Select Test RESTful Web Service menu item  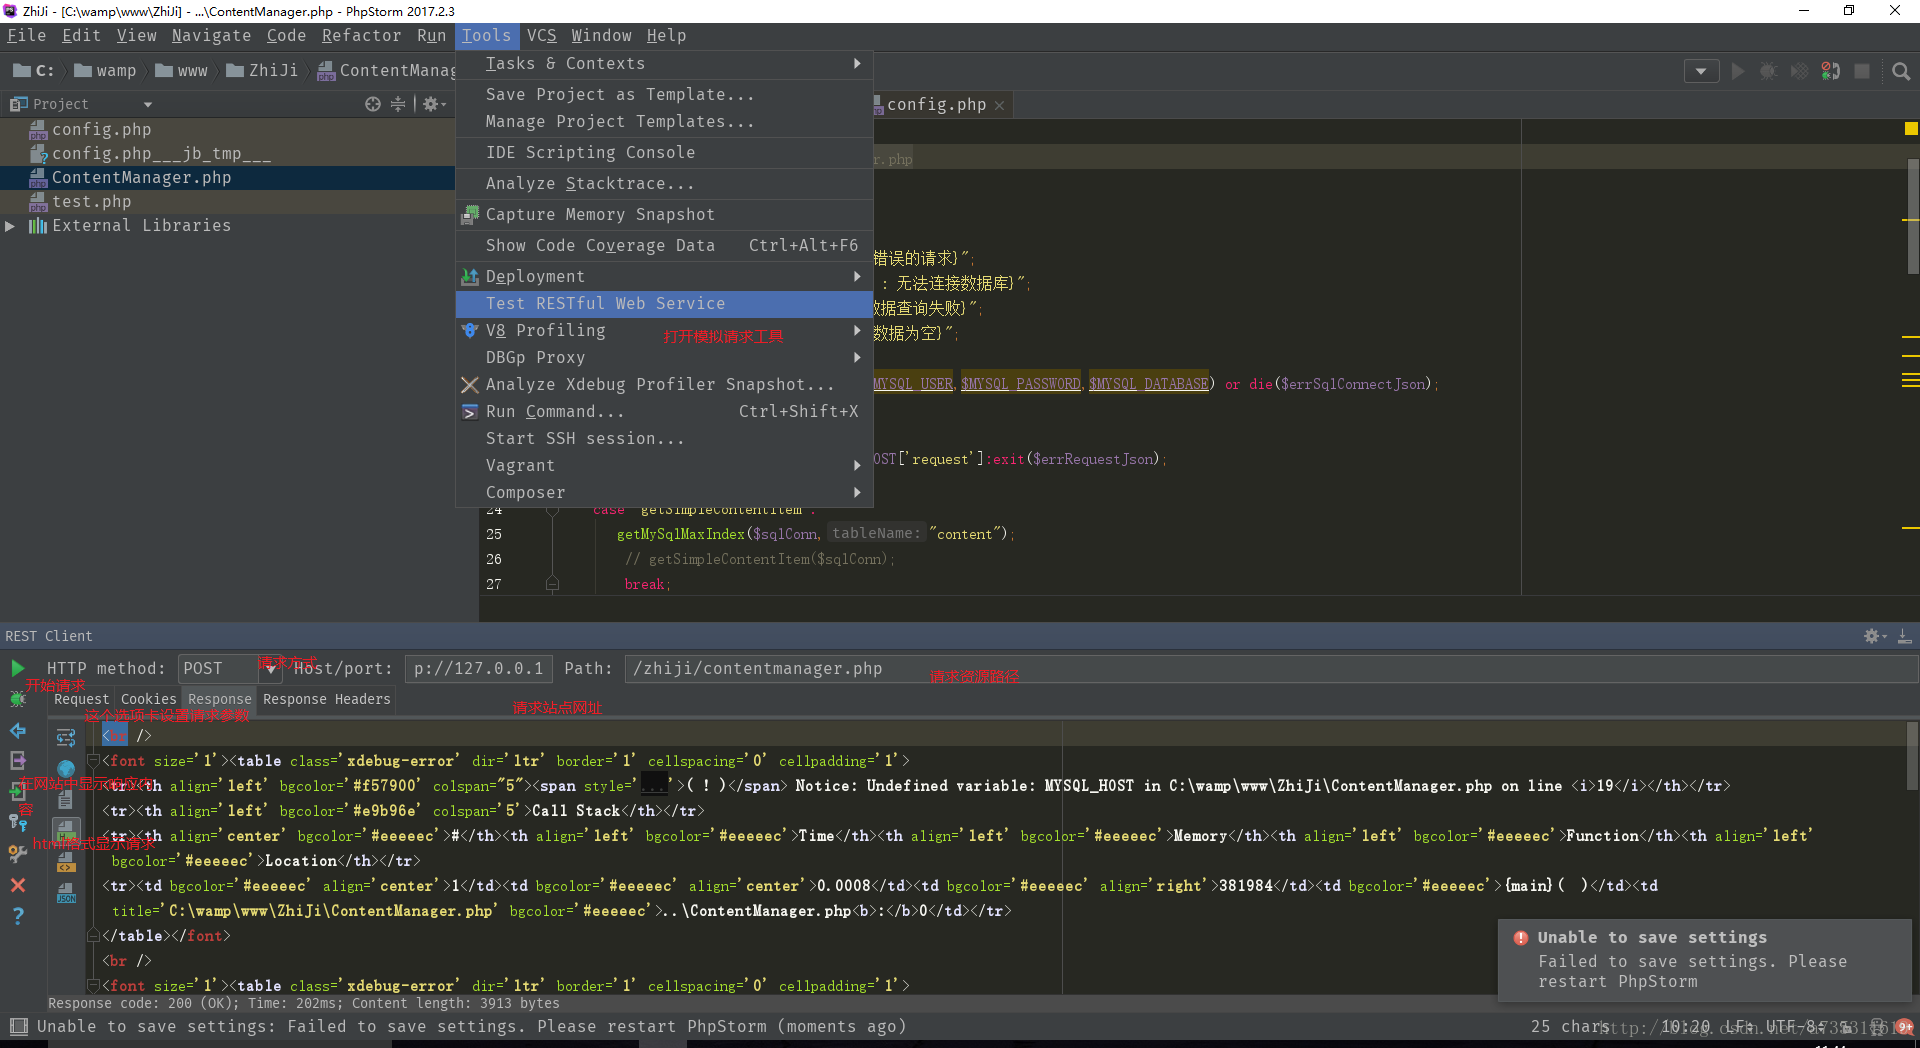pos(664,304)
